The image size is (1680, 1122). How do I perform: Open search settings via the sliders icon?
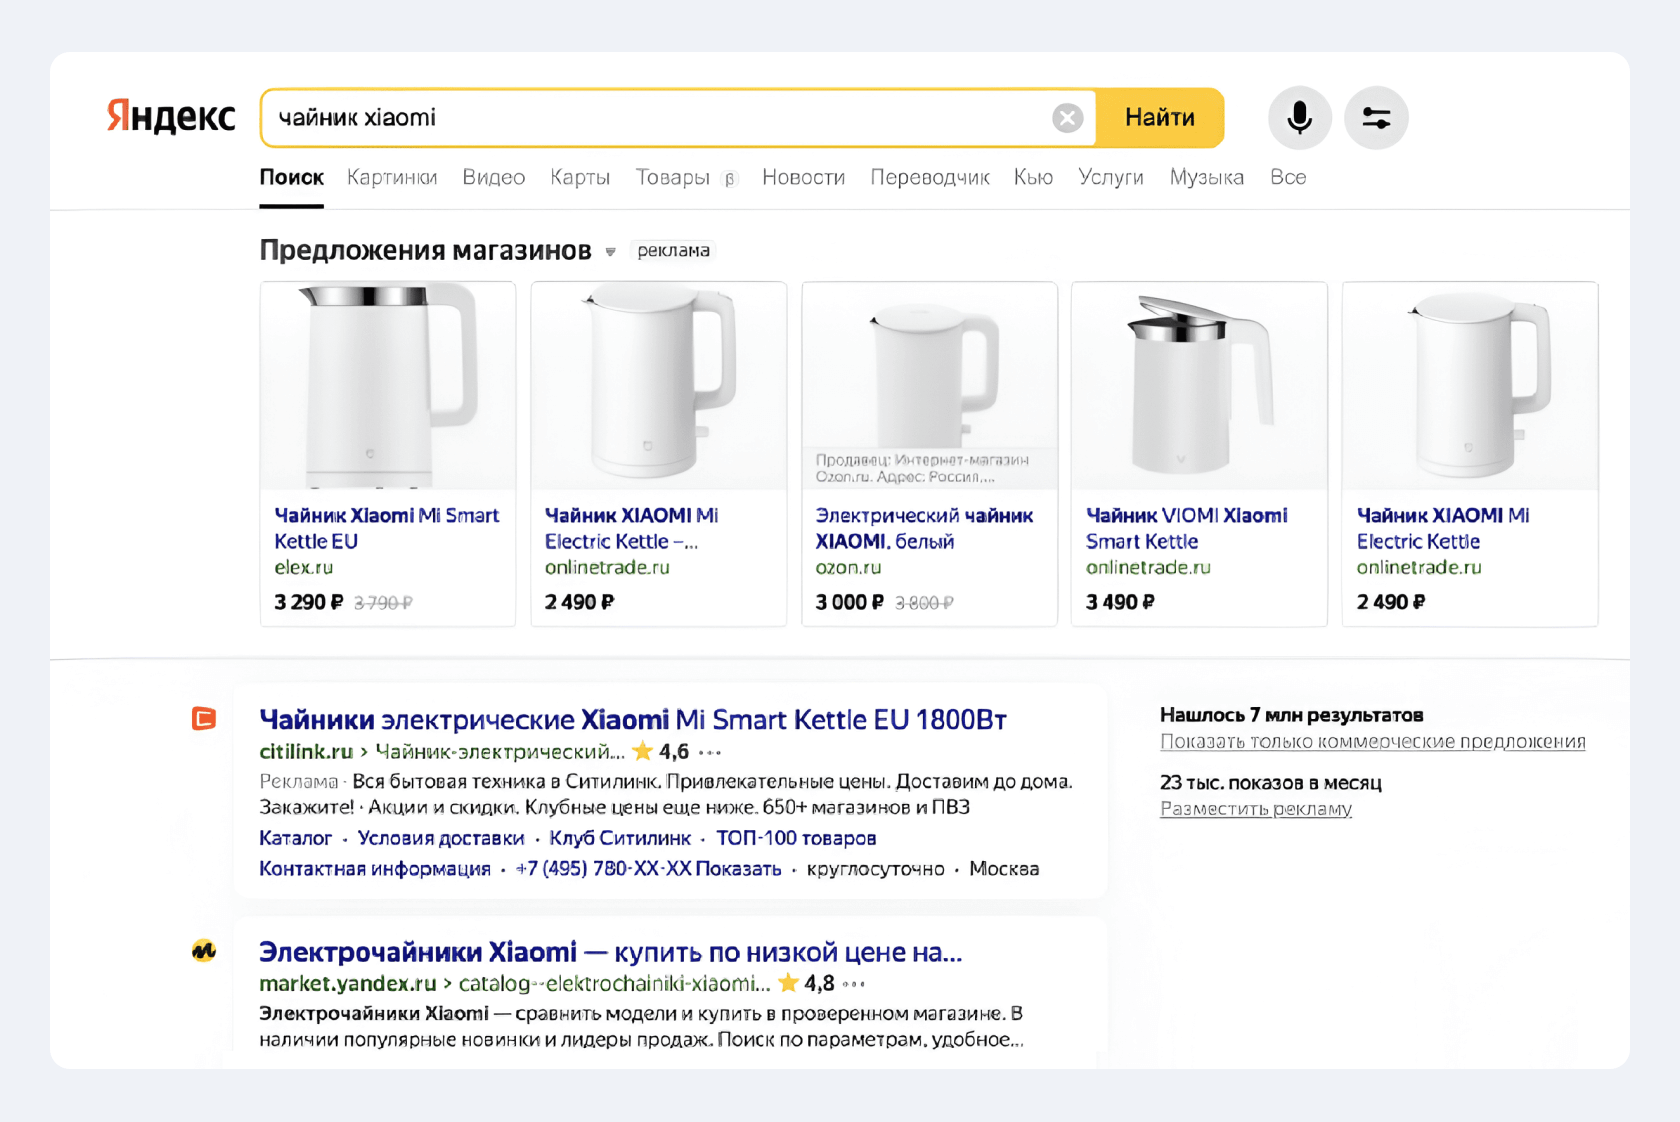1376,118
